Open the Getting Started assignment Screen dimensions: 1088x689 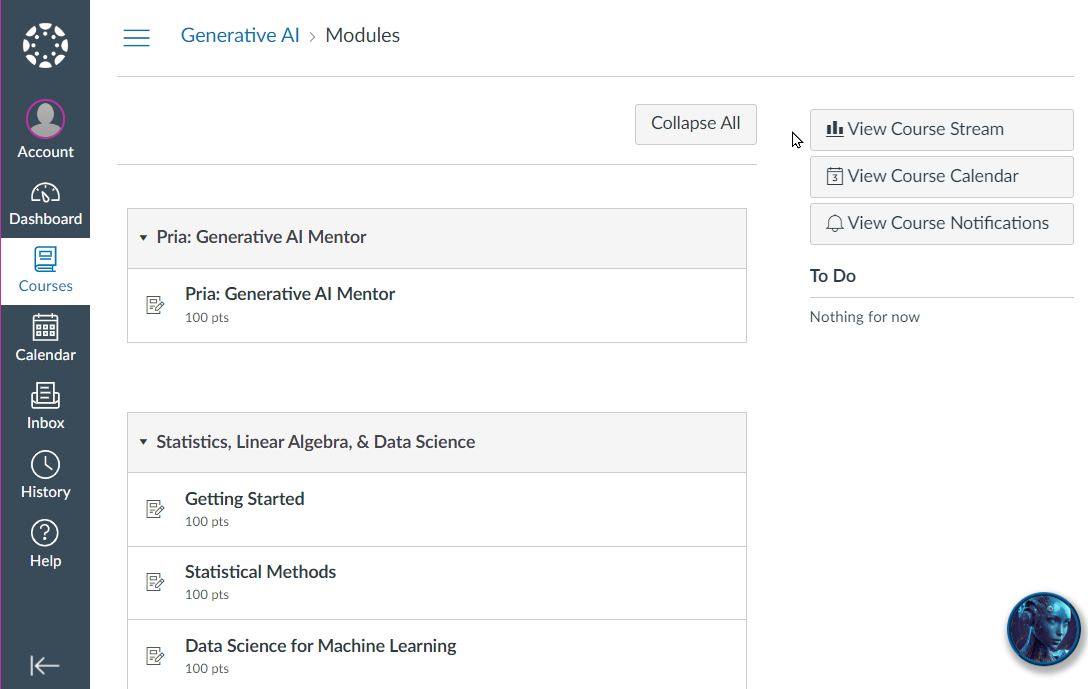(x=245, y=499)
